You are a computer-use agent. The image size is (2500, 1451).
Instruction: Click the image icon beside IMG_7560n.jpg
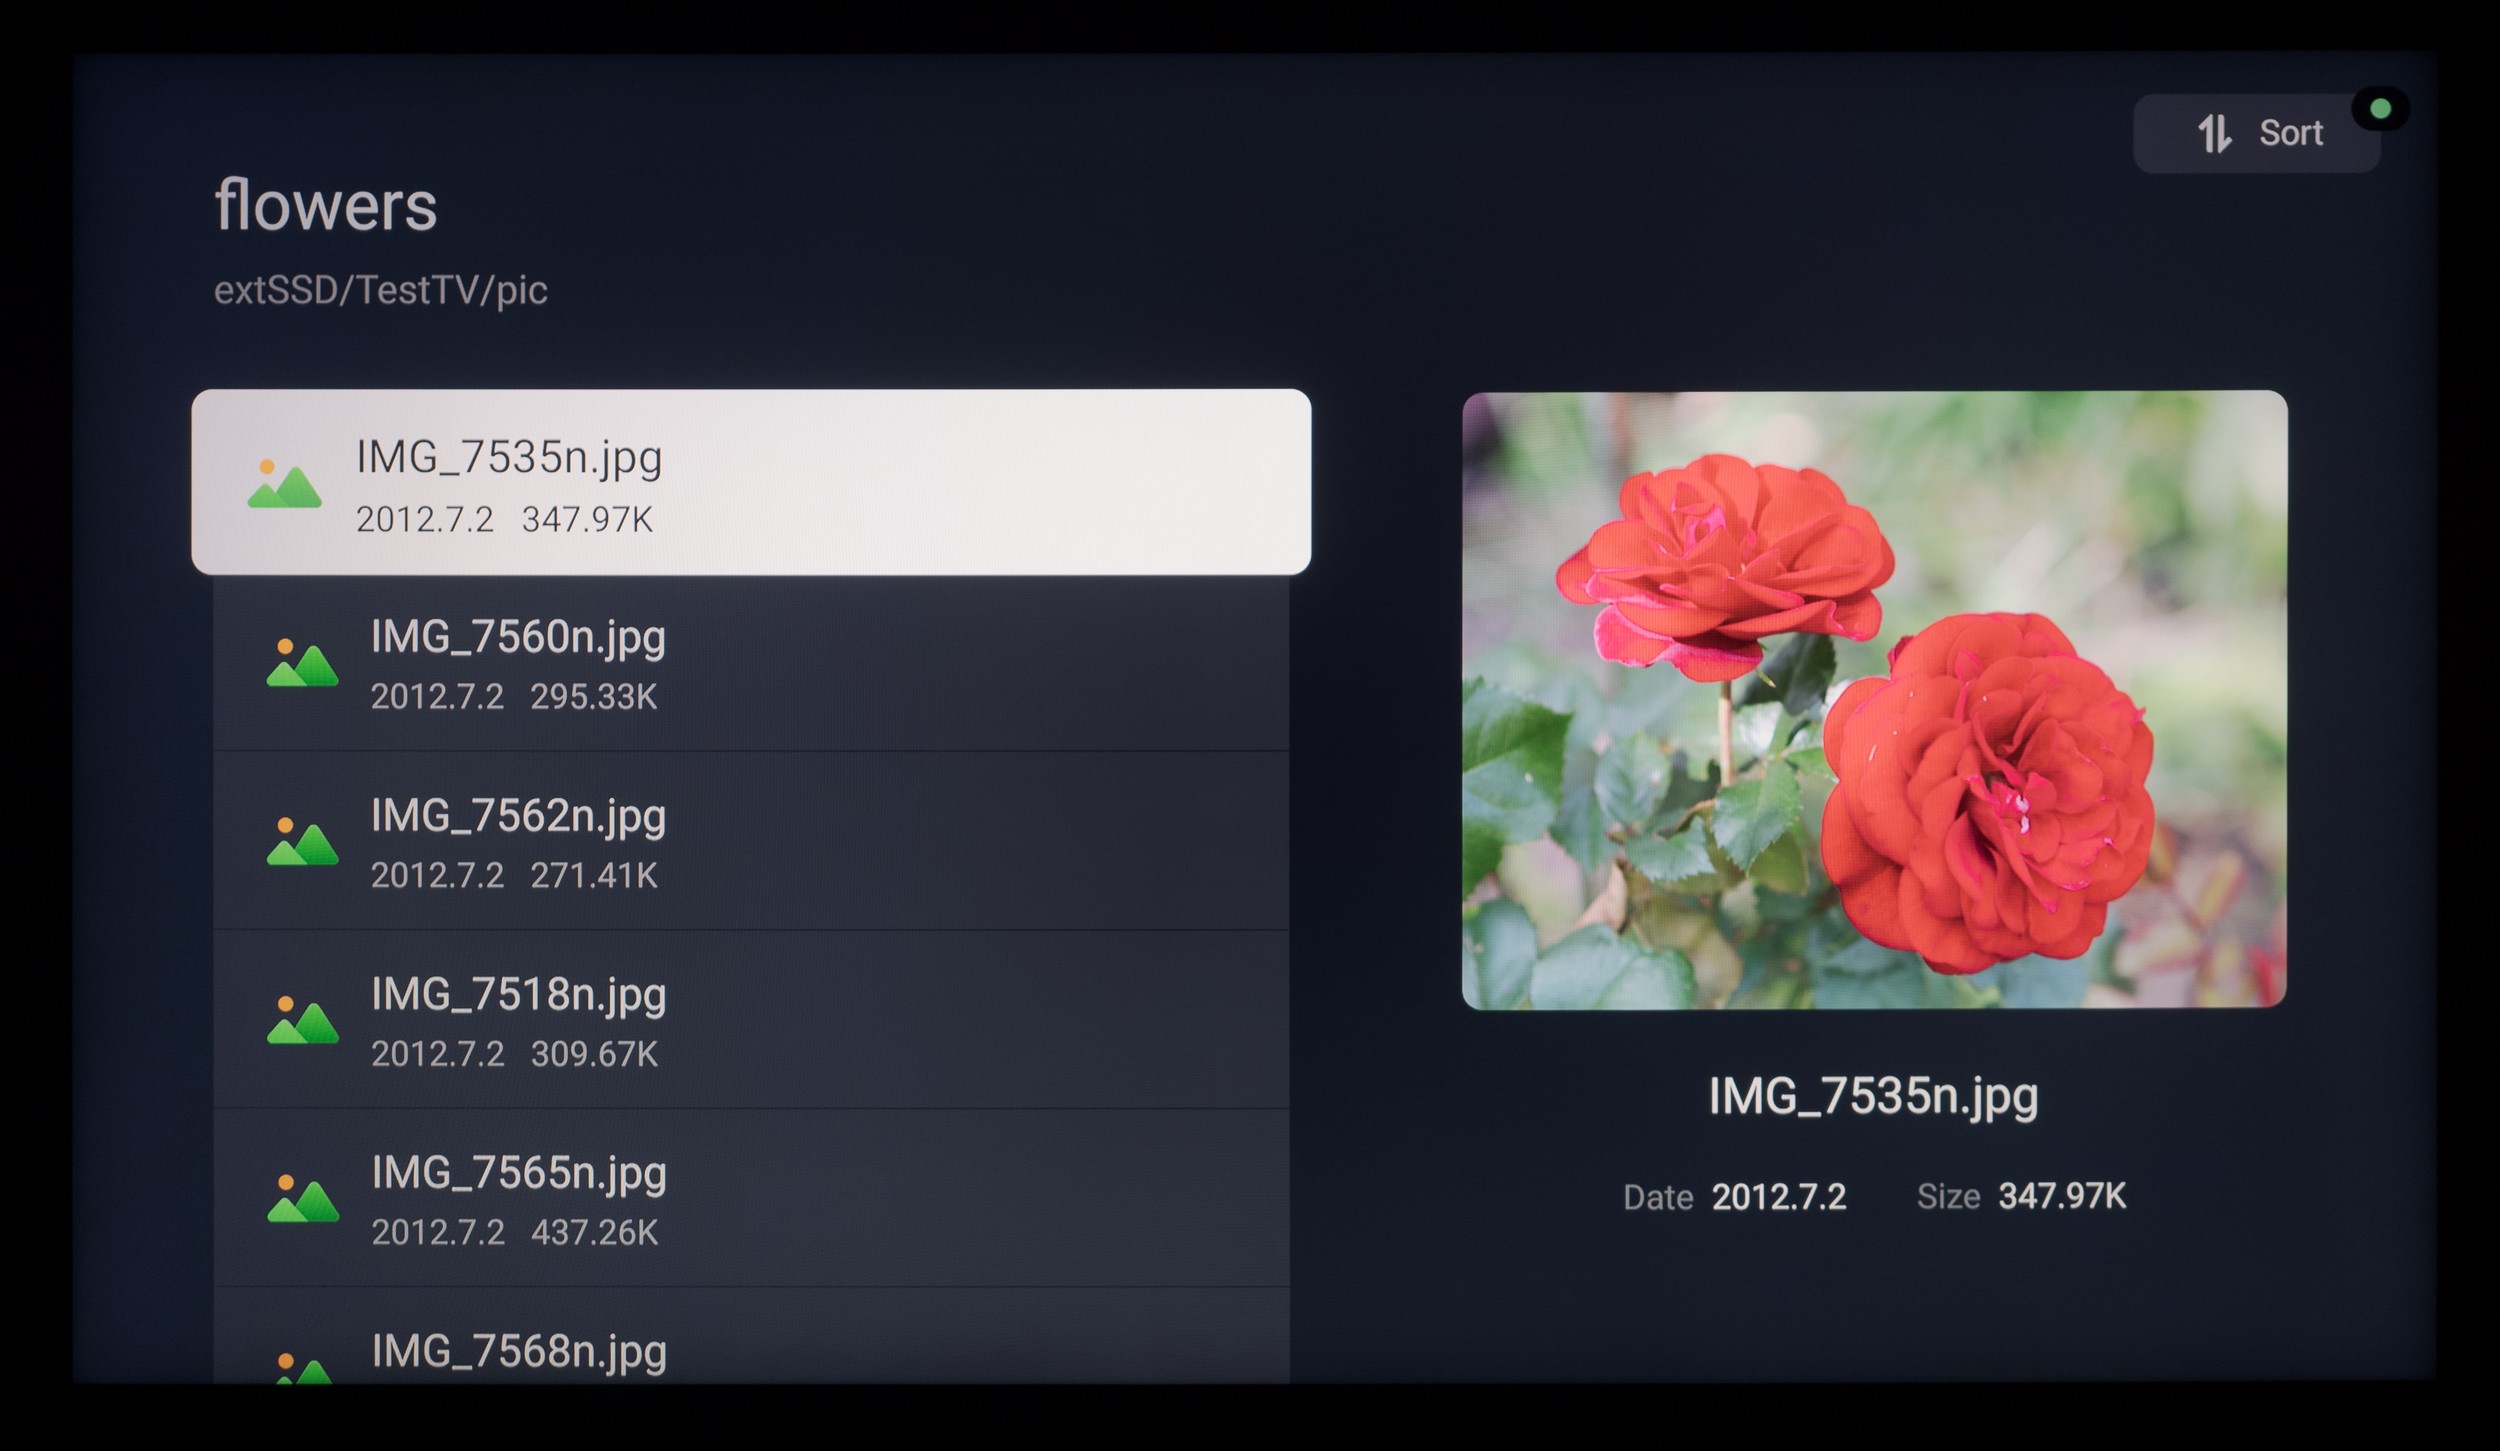(302, 663)
